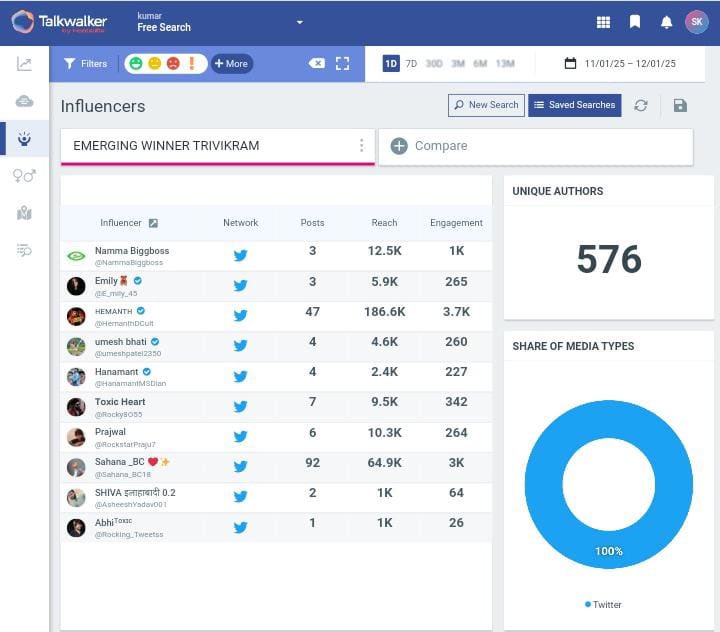
Task: Save the search with the disk icon
Action: click(x=680, y=106)
